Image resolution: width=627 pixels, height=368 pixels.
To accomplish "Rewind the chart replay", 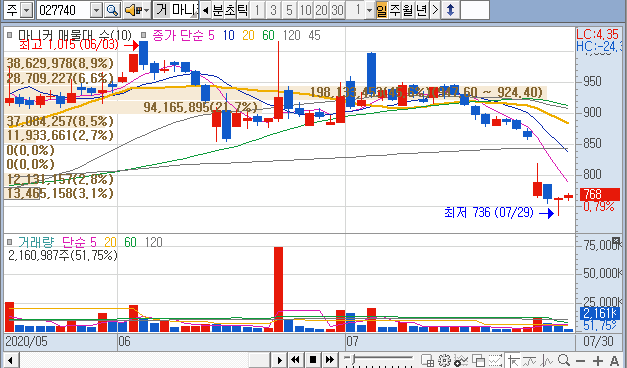I will [x=296, y=360].
